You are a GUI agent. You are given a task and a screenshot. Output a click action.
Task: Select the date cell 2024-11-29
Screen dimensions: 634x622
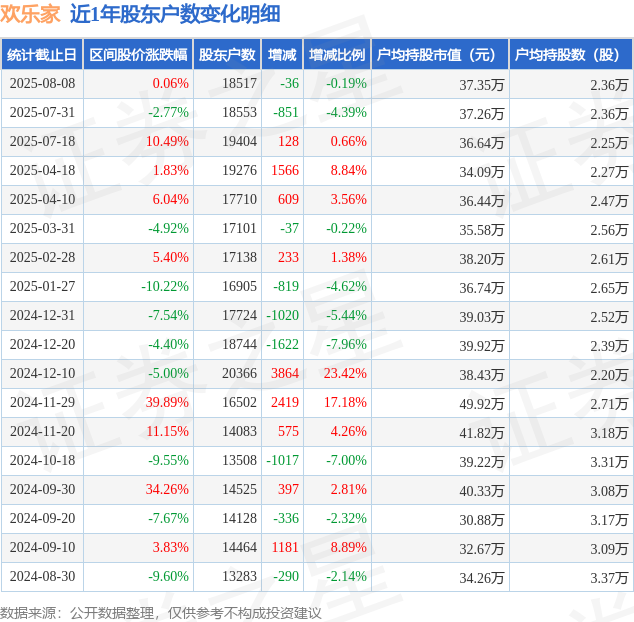tap(42, 402)
